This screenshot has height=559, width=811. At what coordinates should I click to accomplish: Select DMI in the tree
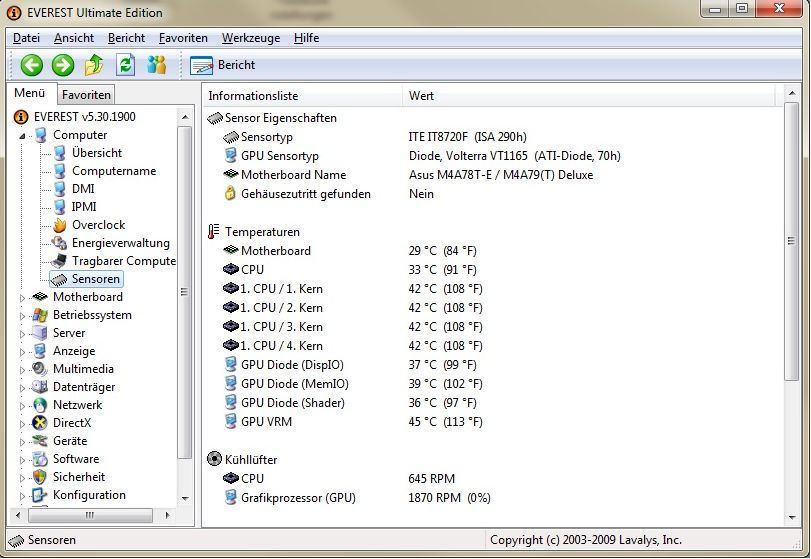[83, 189]
